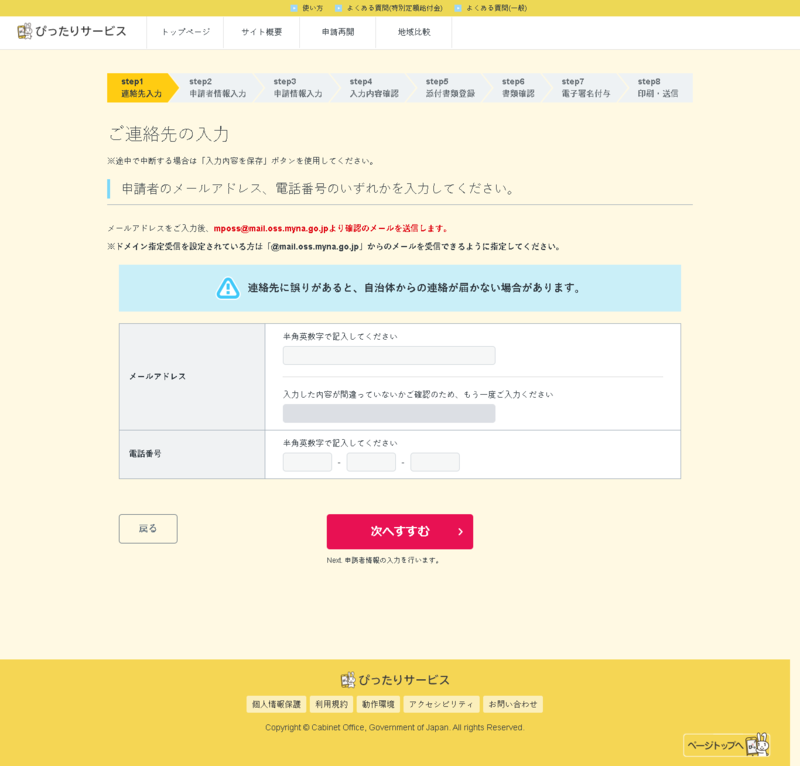Viewport: 800px width, 766px height.
Task: Open 利用規約 footer link
Action: [331, 704]
